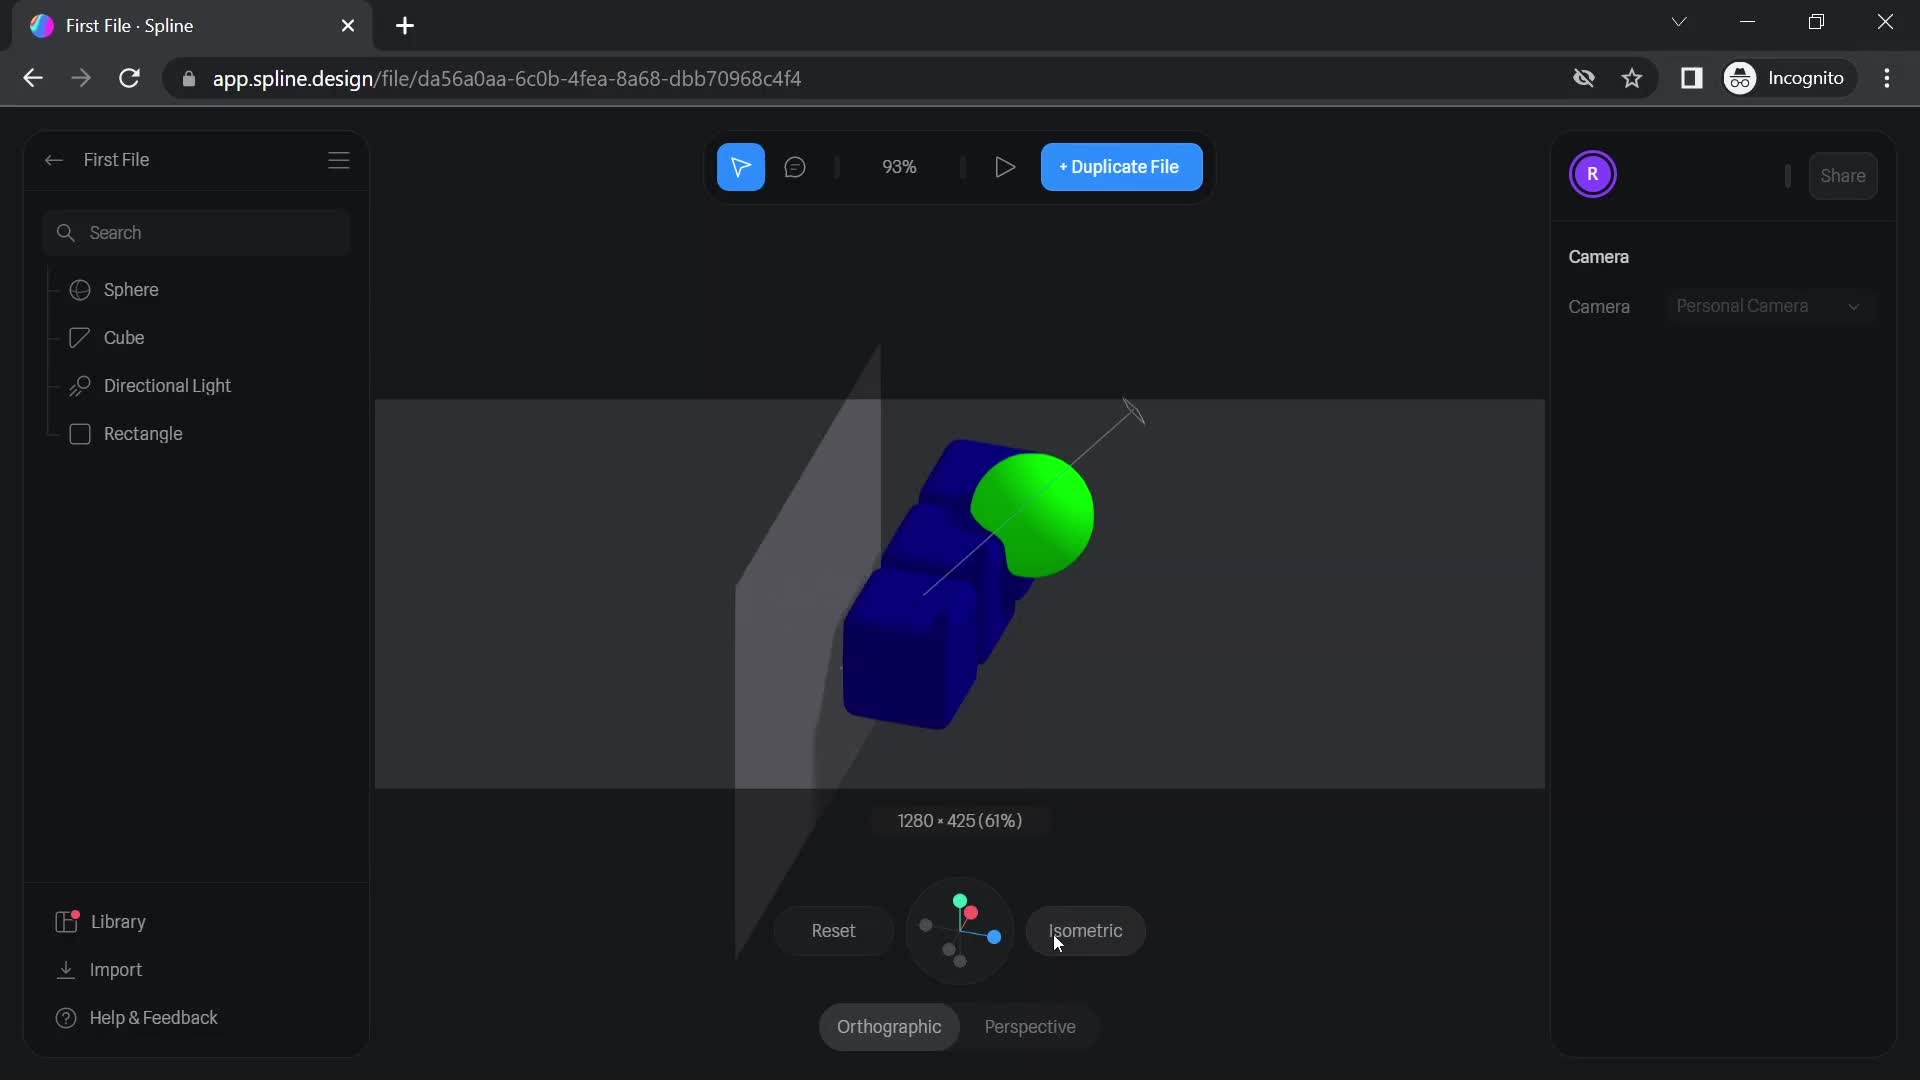This screenshot has height=1080, width=1920.
Task: Click the Share button
Action: (1842, 176)
